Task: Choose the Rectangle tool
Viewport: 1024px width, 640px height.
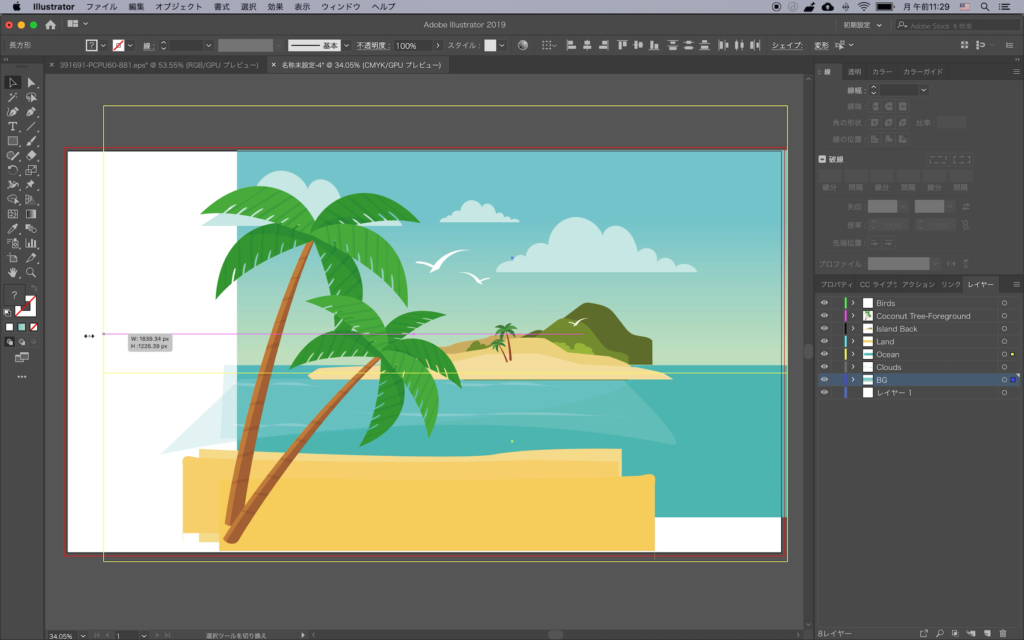Action: pyautogui.click(x=13, y=141)
